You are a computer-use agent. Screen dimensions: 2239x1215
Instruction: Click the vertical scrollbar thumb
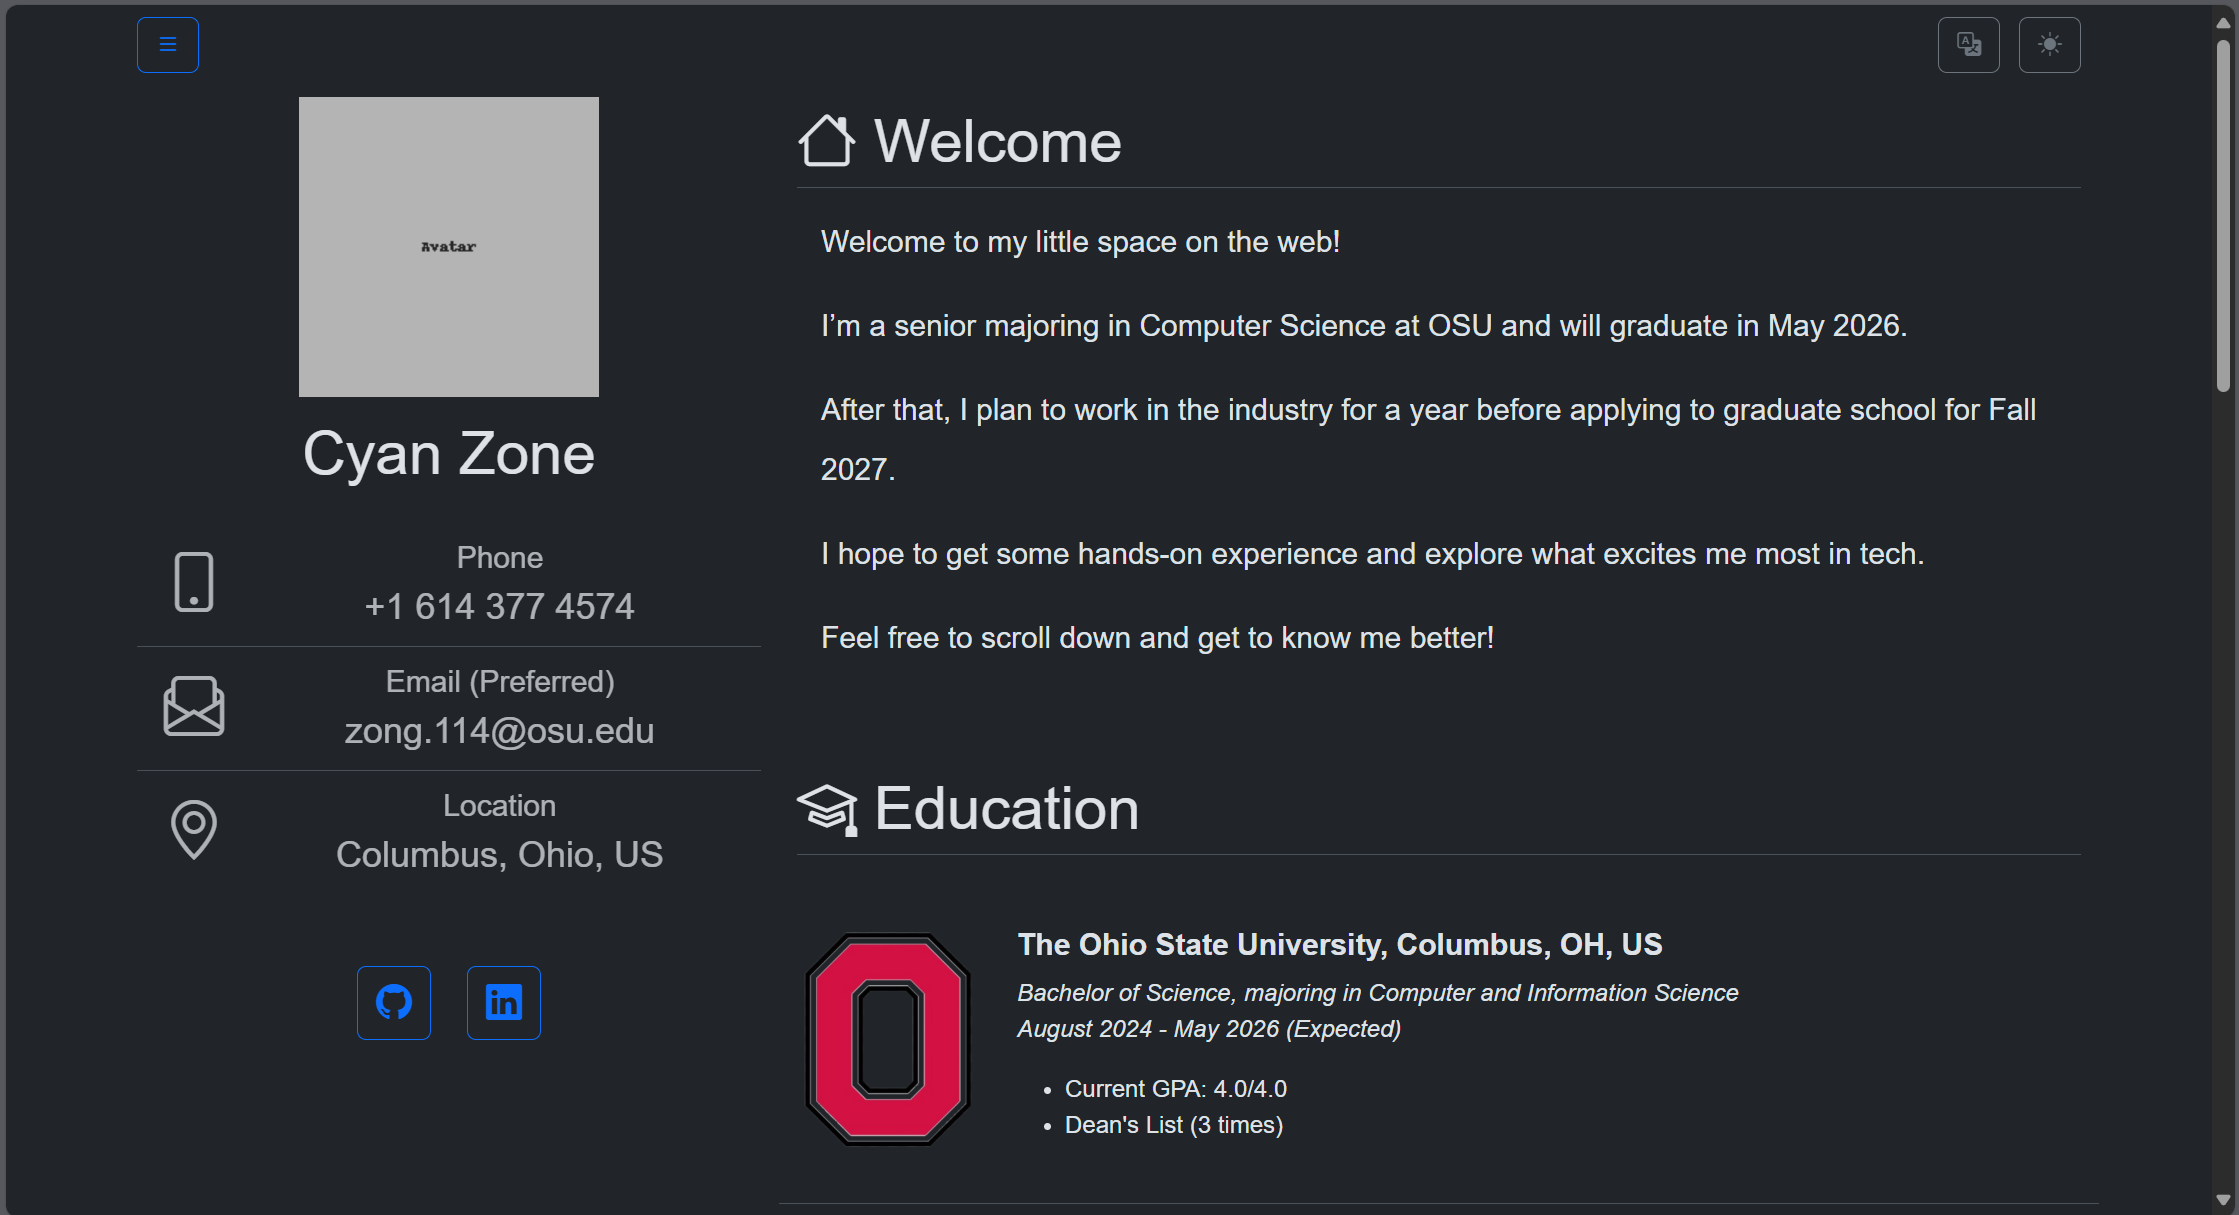[x=2223, y=215]
